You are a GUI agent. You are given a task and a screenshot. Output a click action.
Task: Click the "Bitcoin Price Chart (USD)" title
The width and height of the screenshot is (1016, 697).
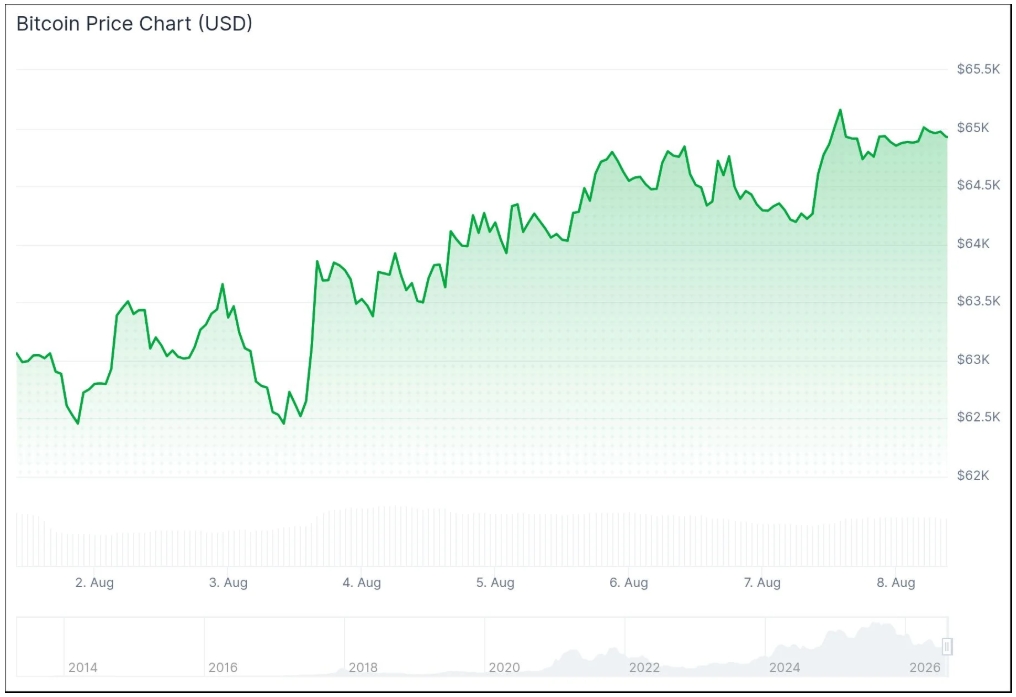point(134,23)
